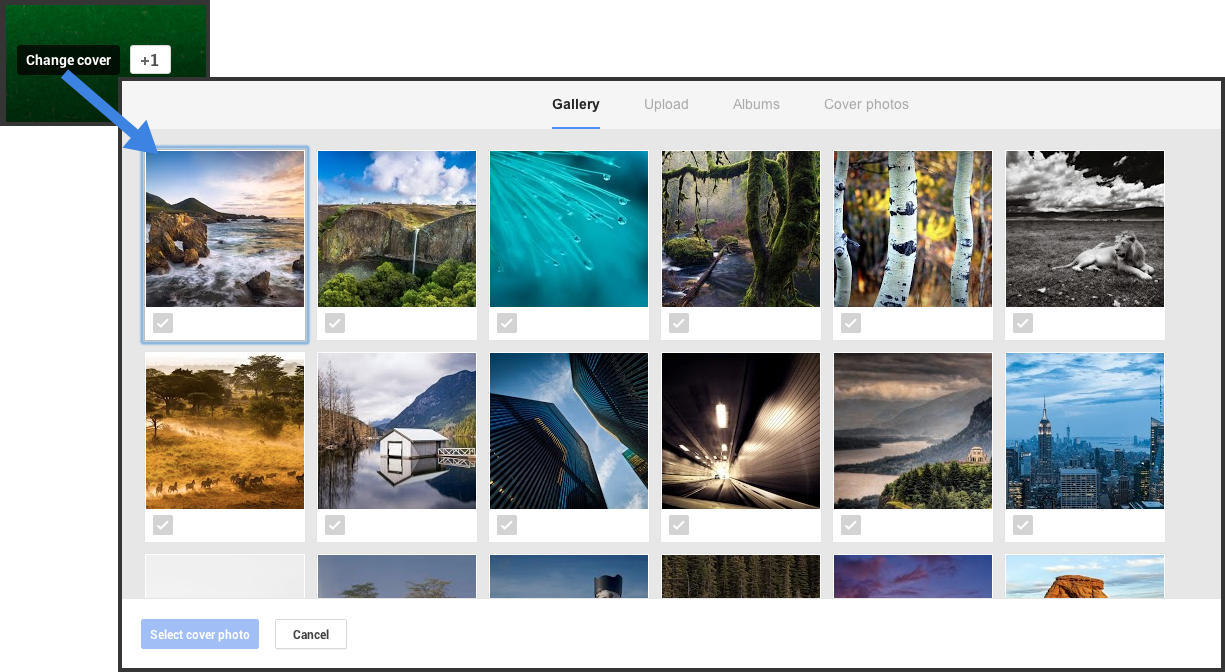Viewport: 1225px width, 672px height.
Task: Open the Albums tab
Action: pos(756,104)
